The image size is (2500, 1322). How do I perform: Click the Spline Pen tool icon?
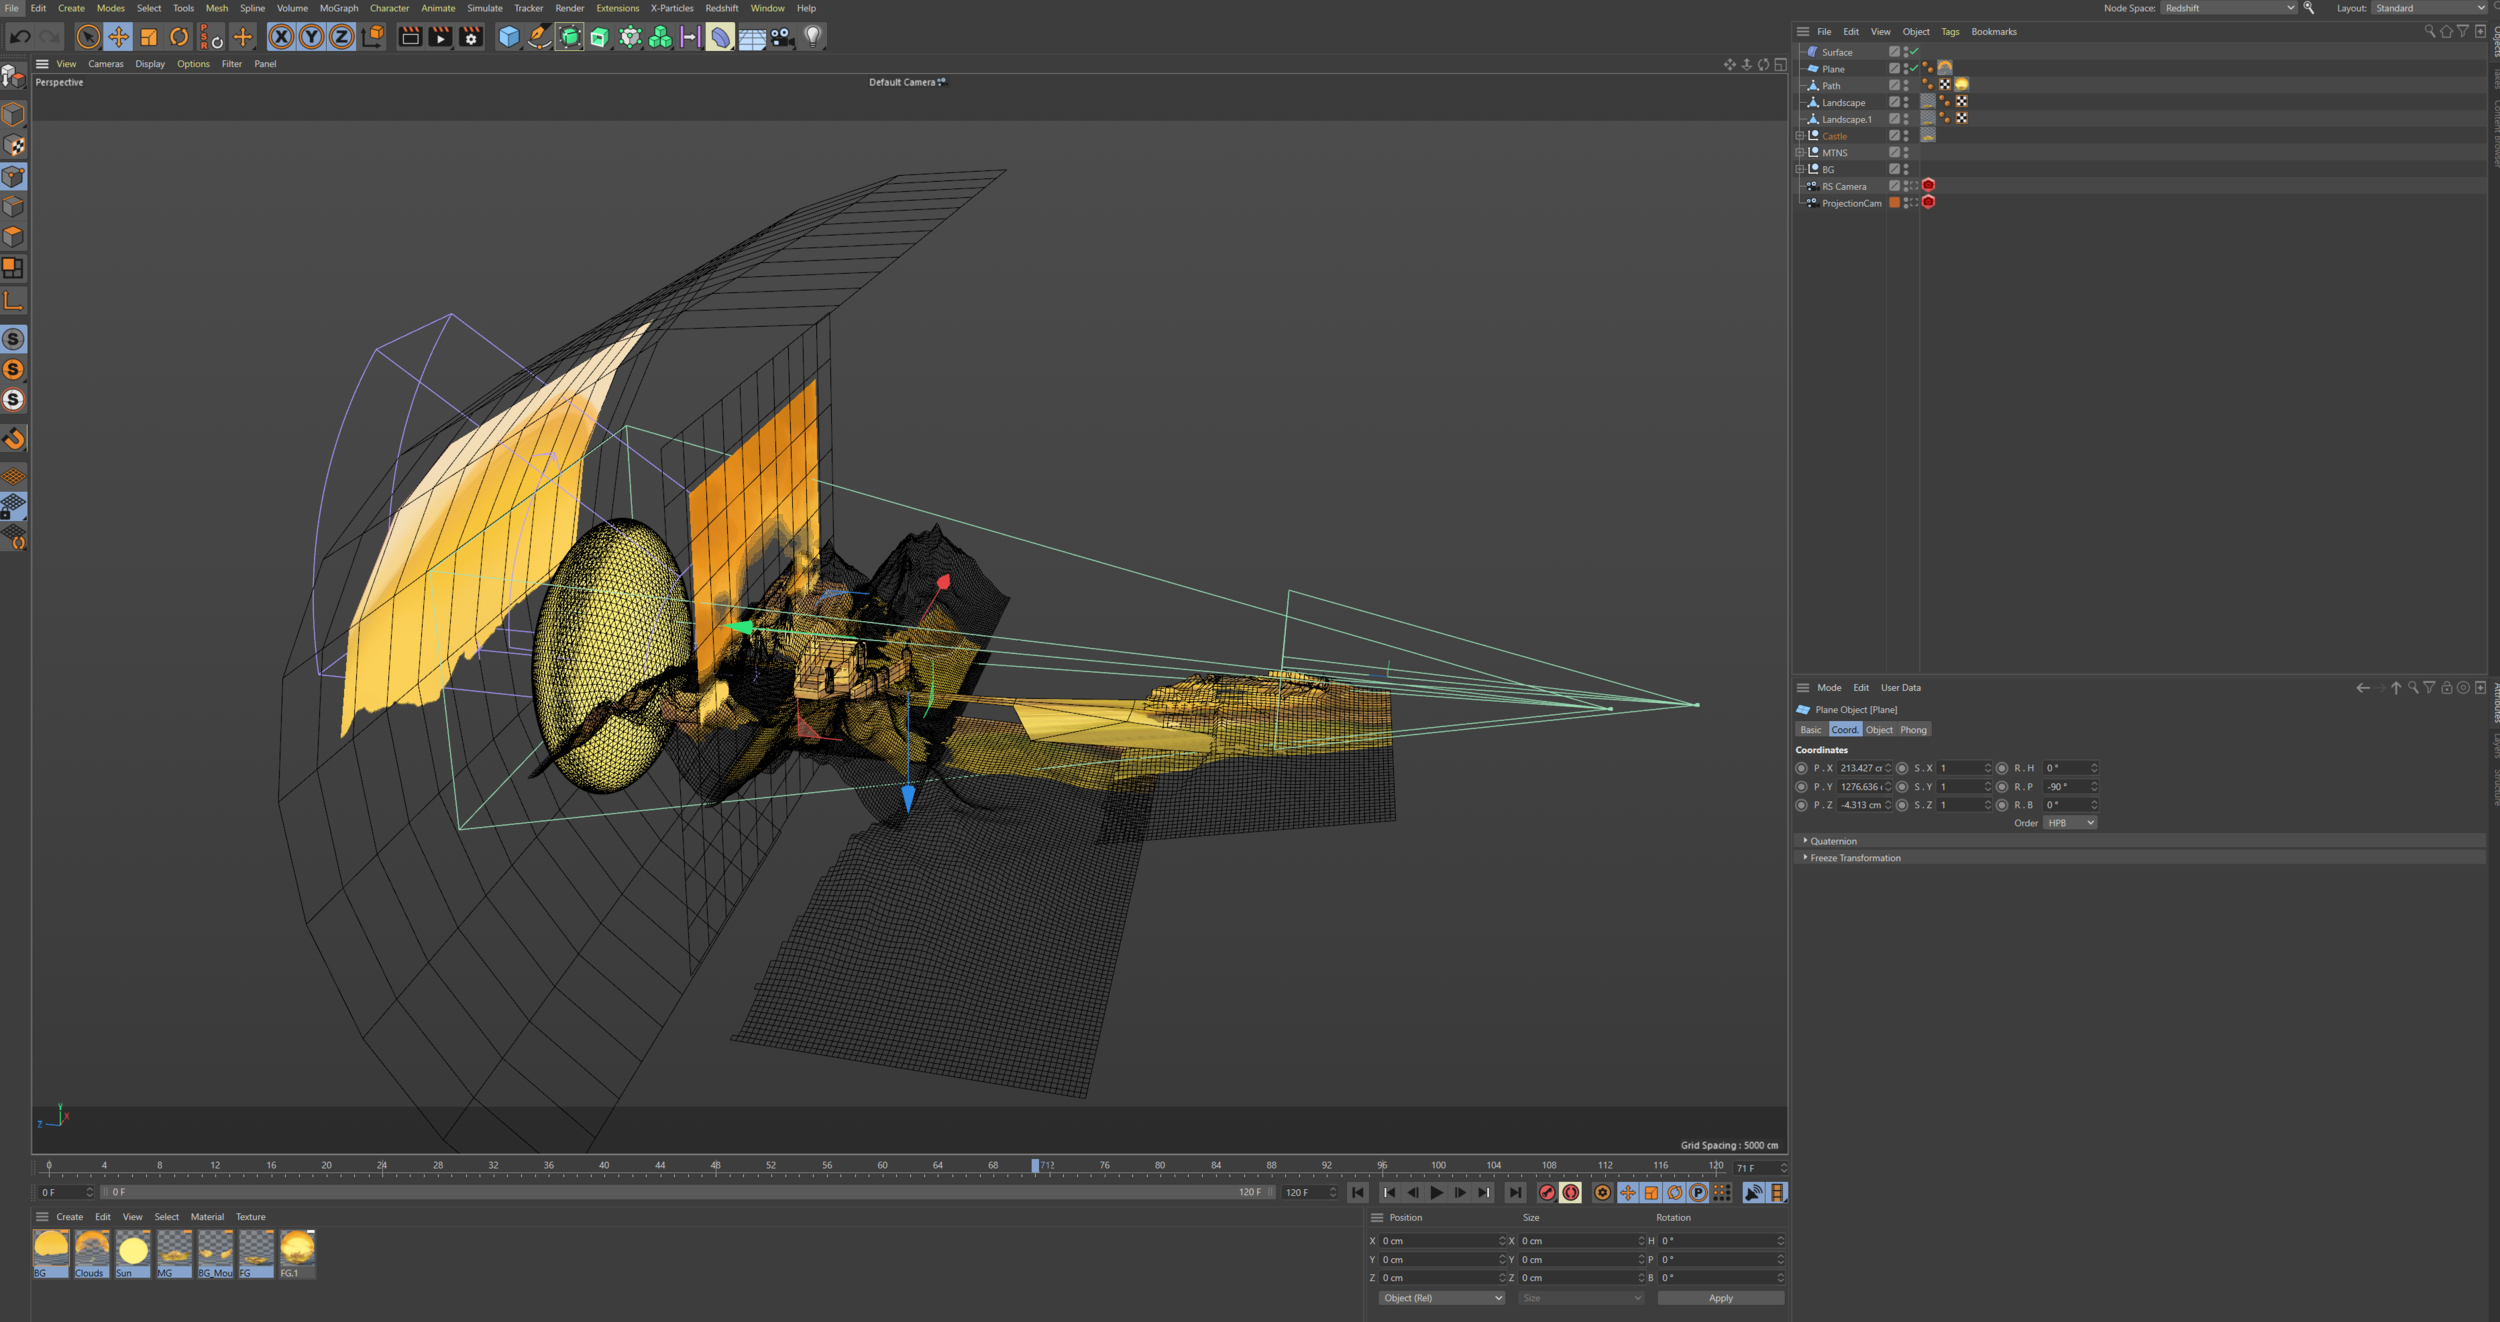(539, 37)
